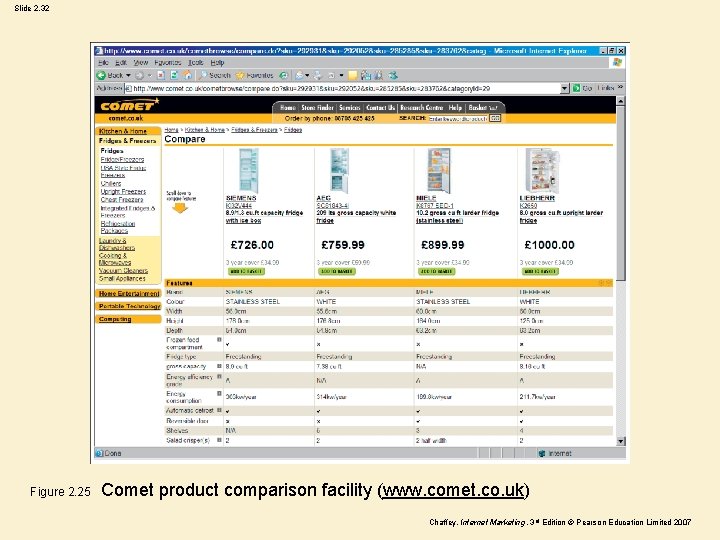Click the info icon beside Energy efficiency grade

[x=219, y=377]
